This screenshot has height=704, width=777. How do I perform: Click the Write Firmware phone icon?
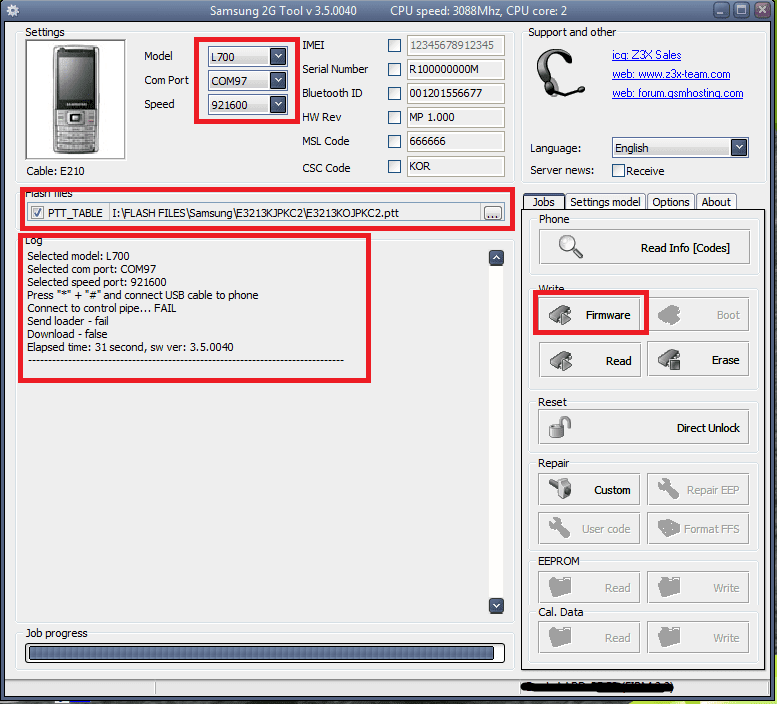click(x=560, y=315)
